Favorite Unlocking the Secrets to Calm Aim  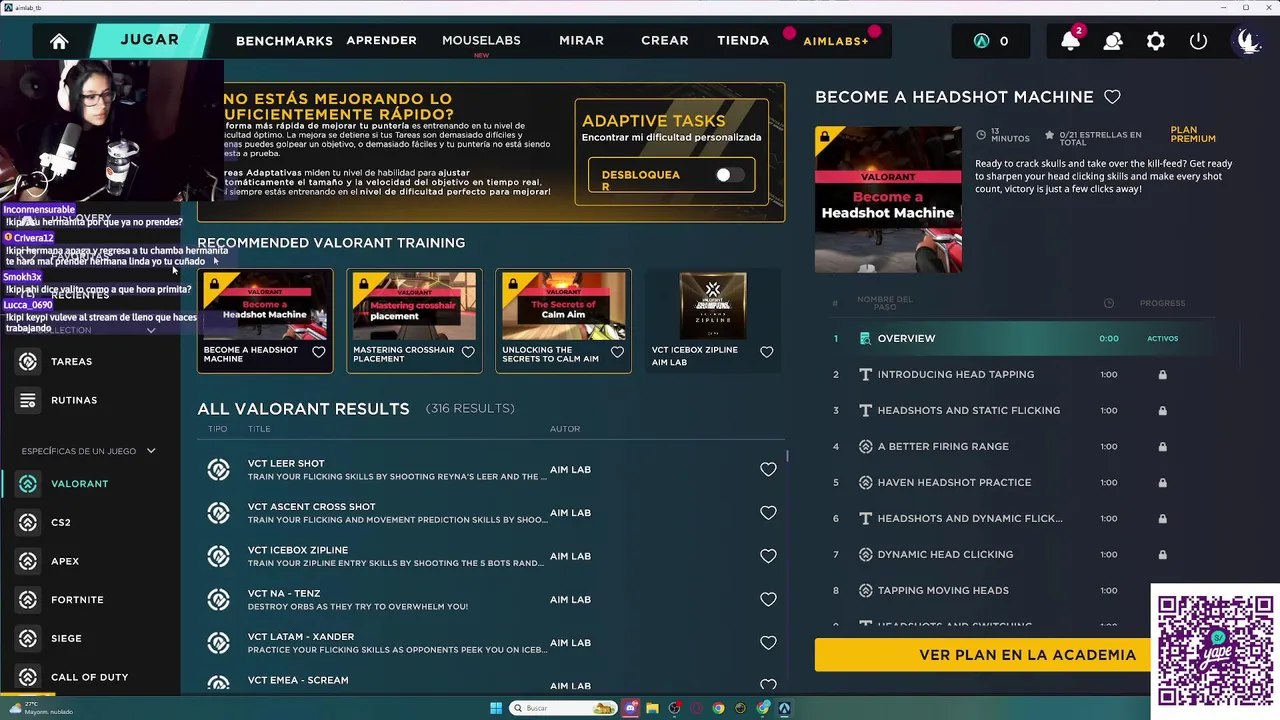click(x=617, y=352)
